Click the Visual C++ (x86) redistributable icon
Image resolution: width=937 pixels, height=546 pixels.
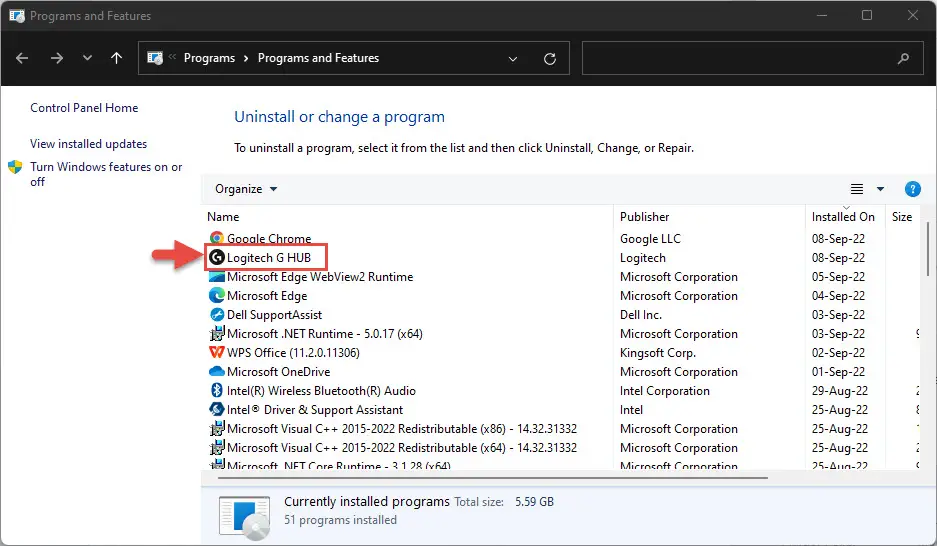217,429
